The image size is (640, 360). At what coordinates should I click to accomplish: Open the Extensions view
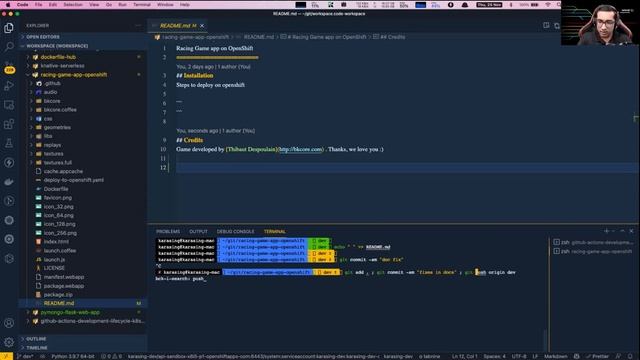(9, 124)
